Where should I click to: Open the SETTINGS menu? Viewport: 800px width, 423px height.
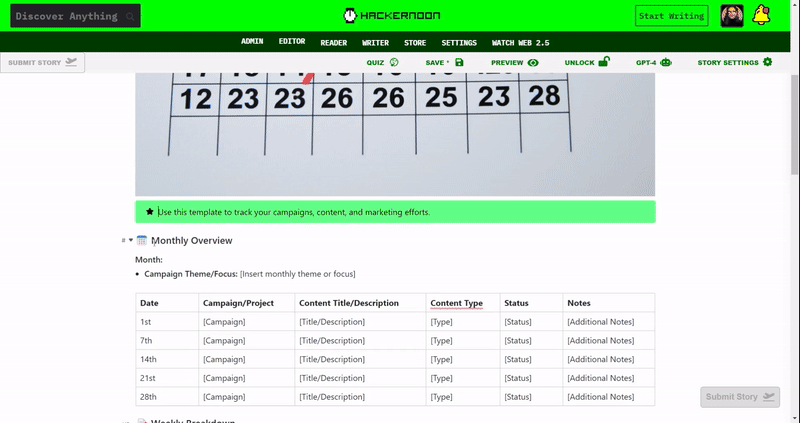459,43
